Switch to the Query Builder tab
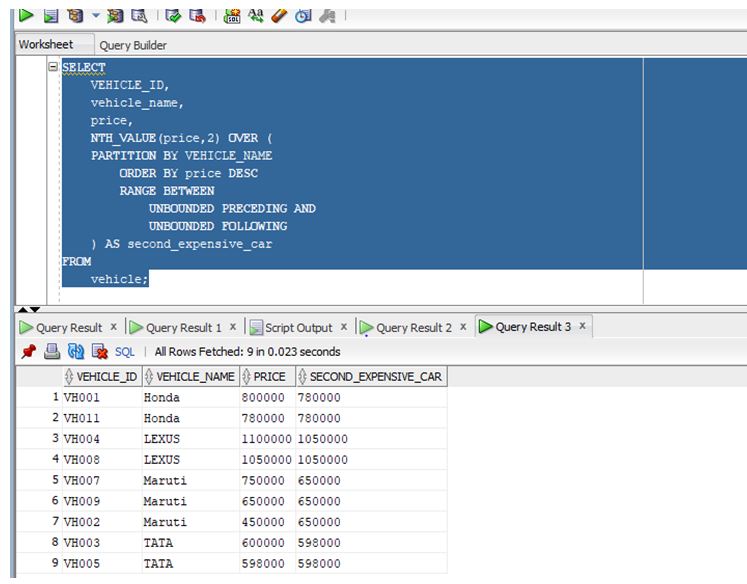747x584 pixels. [x=133, y=45]
